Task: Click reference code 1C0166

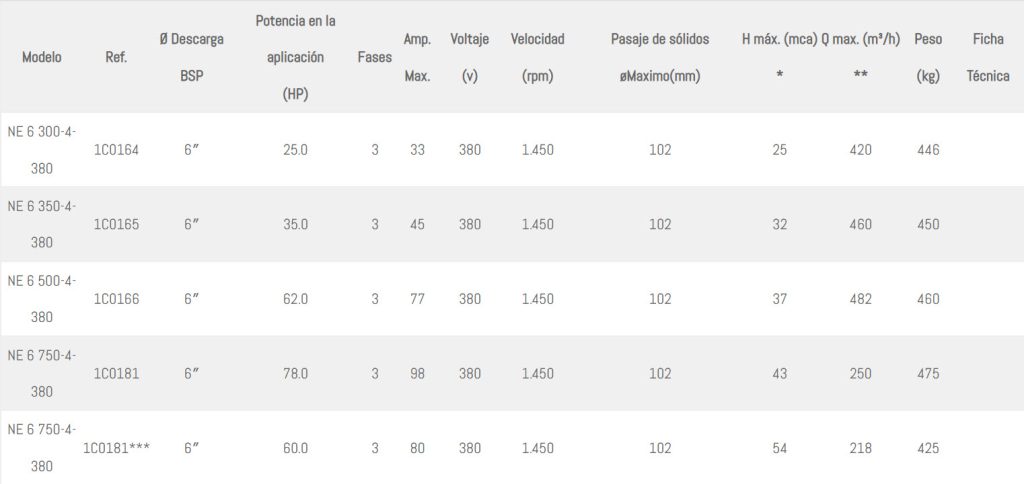Action: click(x=116, y=299)
